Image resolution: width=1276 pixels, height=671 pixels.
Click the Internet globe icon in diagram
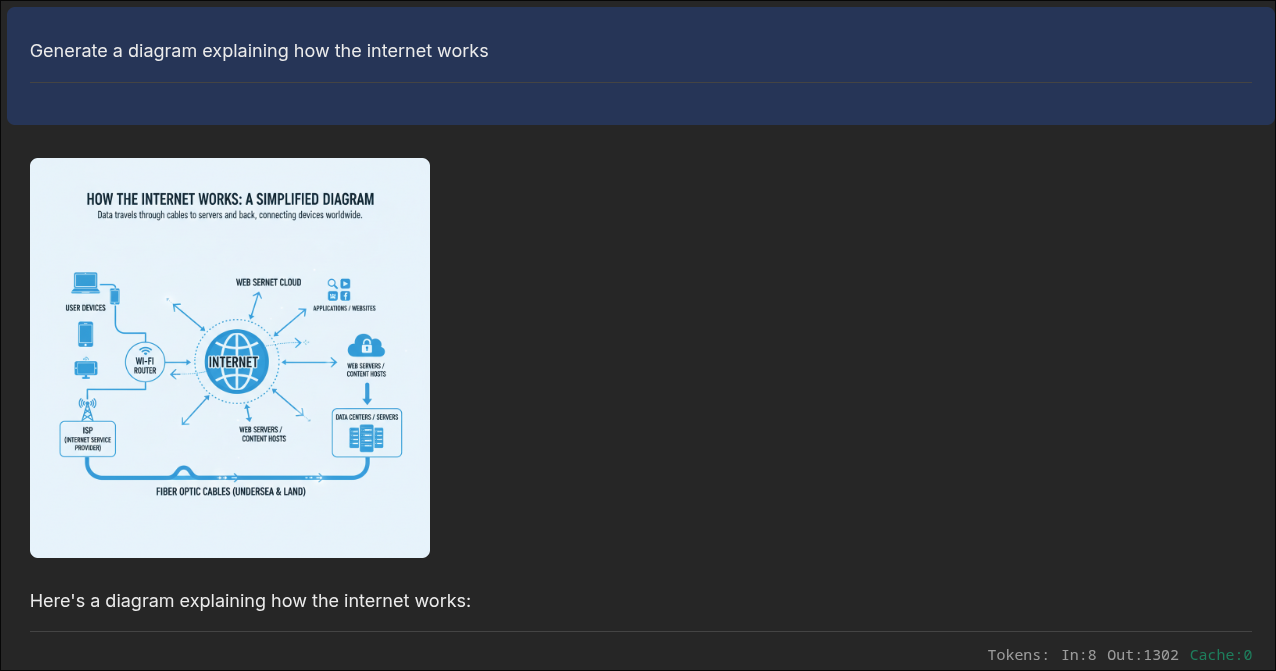coord(232,361)
